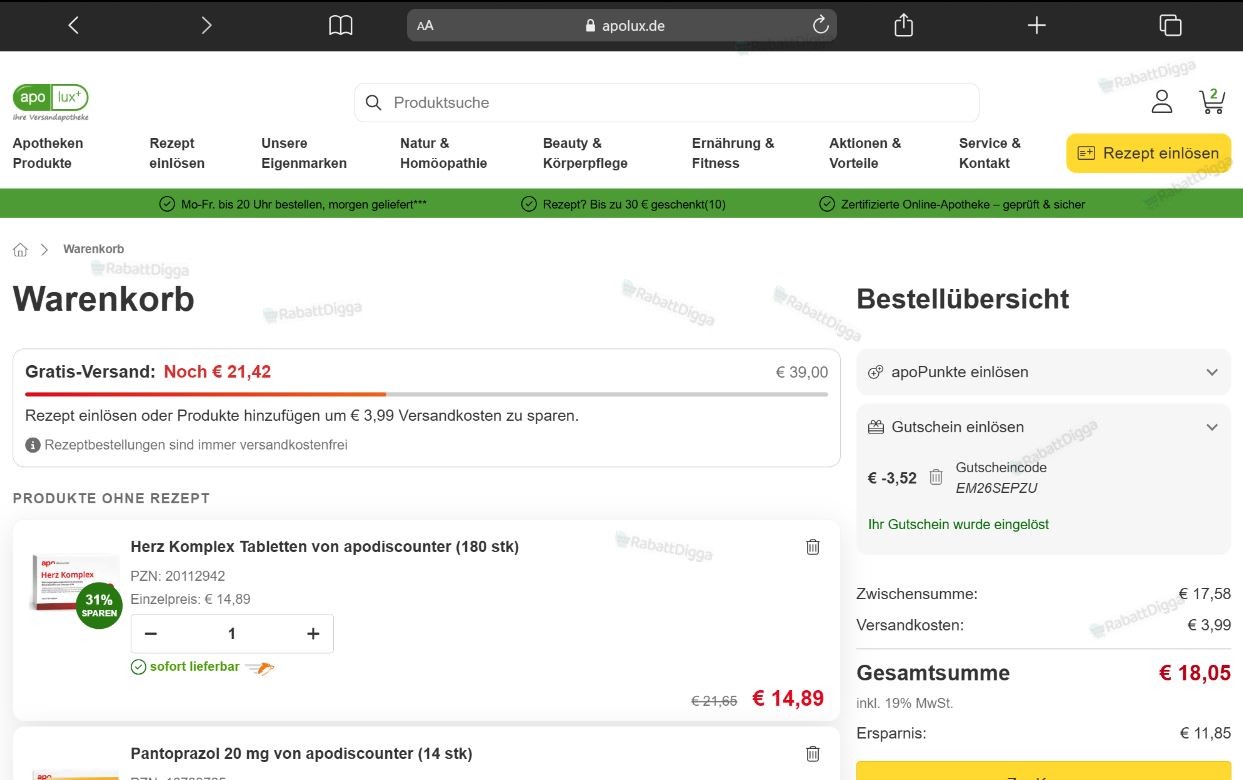The height and width of the screenshot is (780, 1243).
Task: Click the Gutschein gift icon
Action: (876, 427)
